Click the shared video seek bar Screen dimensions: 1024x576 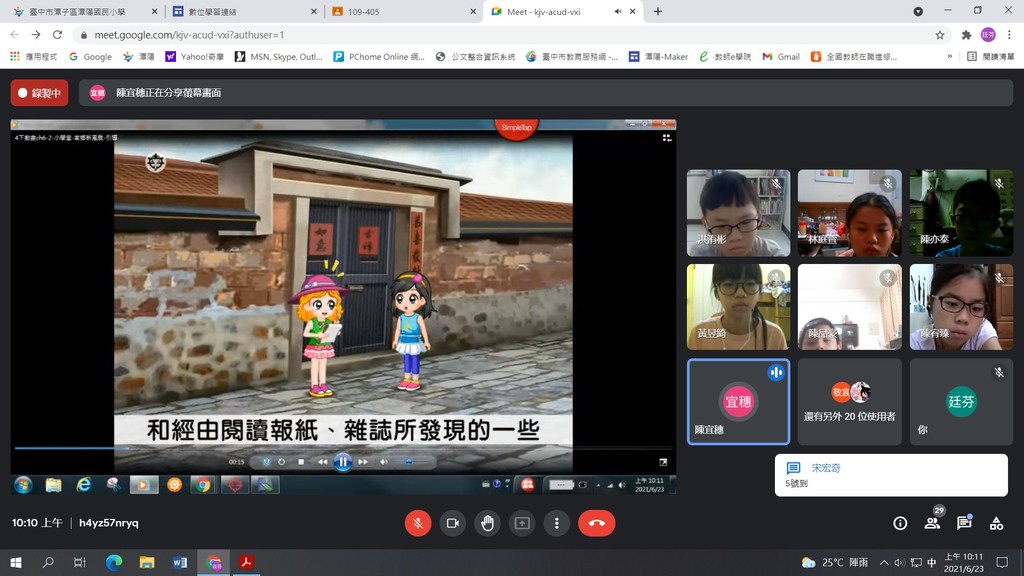click(x=343, y=448)
